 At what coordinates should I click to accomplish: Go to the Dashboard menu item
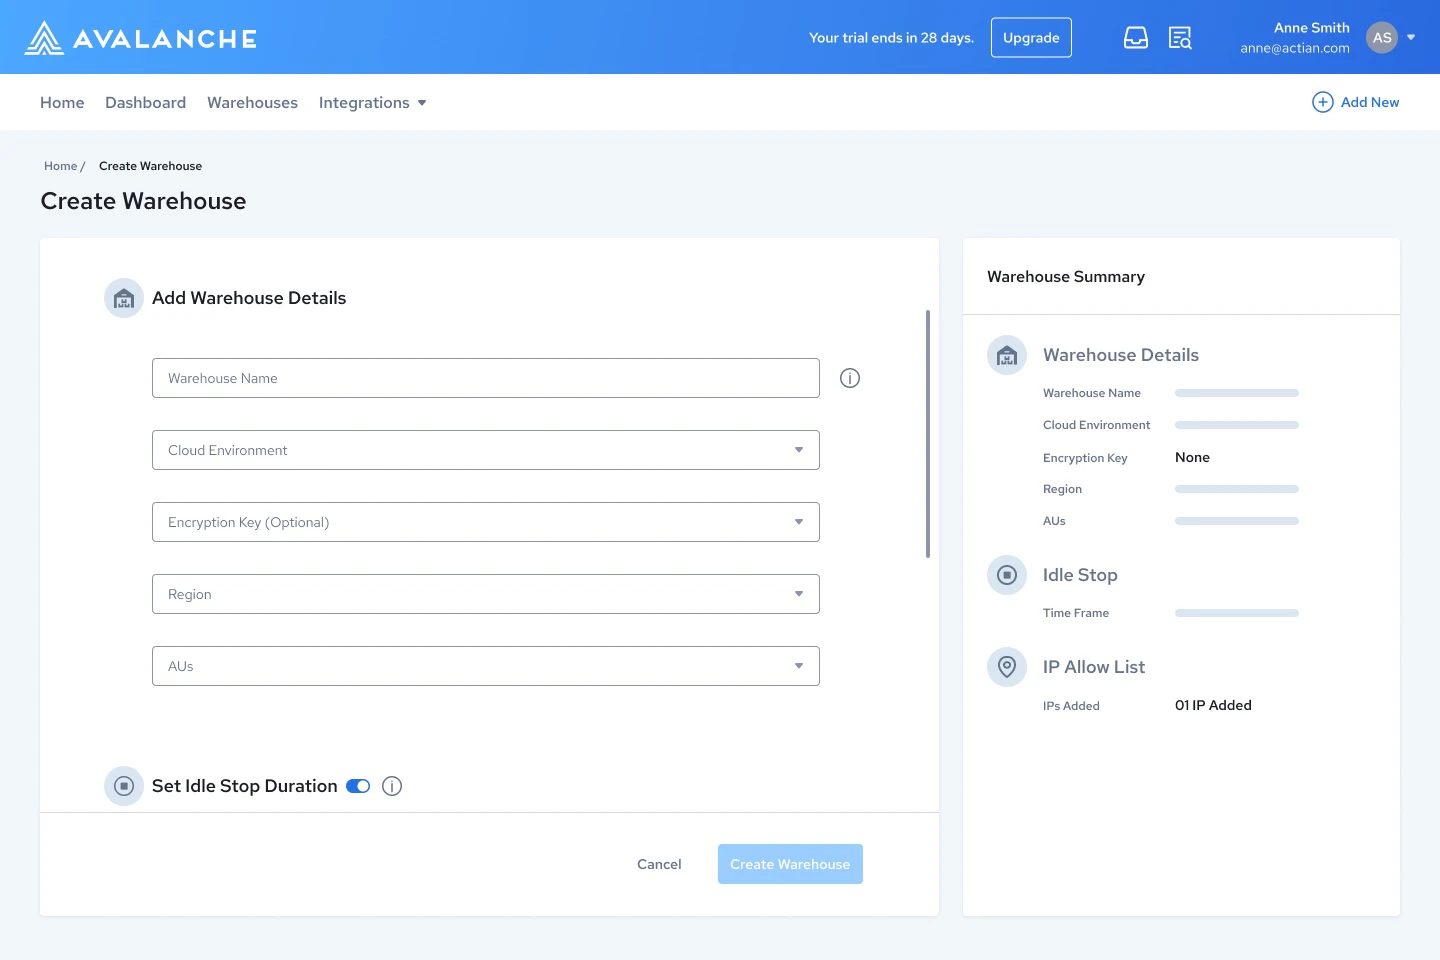pos(145,102)
